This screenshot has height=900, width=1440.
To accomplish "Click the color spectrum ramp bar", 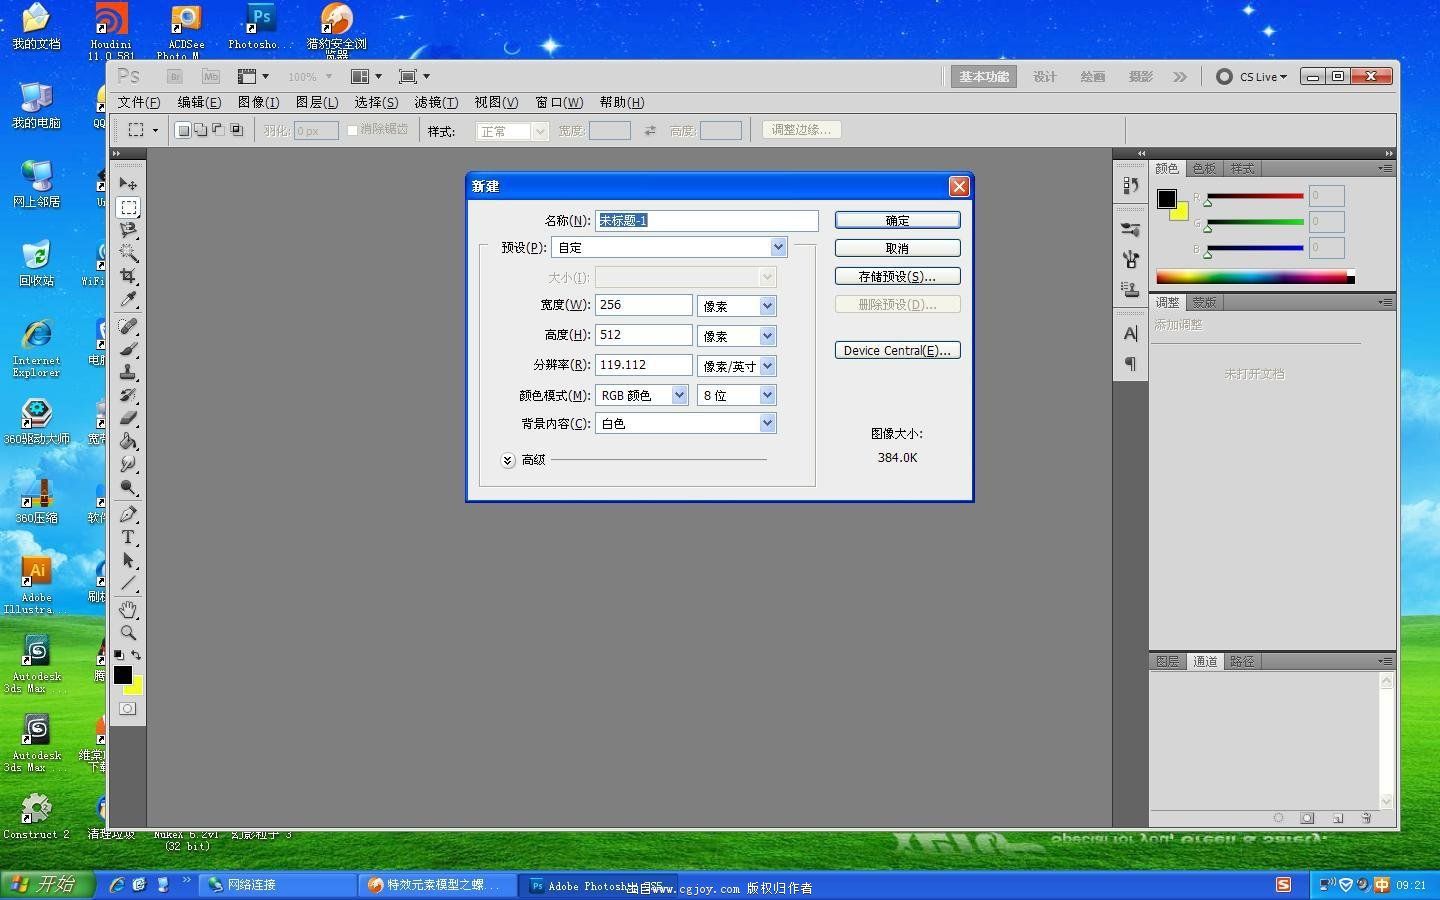I will point(1255,277).
